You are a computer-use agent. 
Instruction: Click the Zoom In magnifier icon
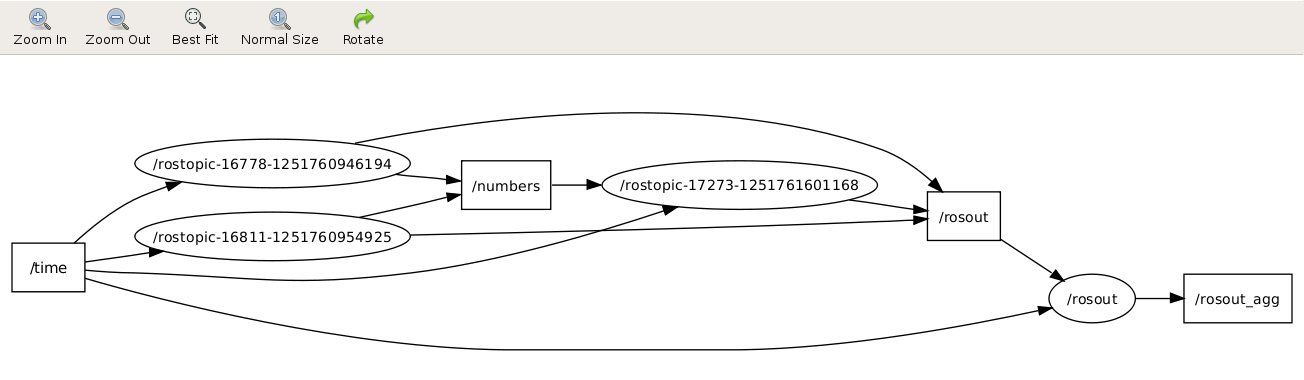(x=39, y=18)
